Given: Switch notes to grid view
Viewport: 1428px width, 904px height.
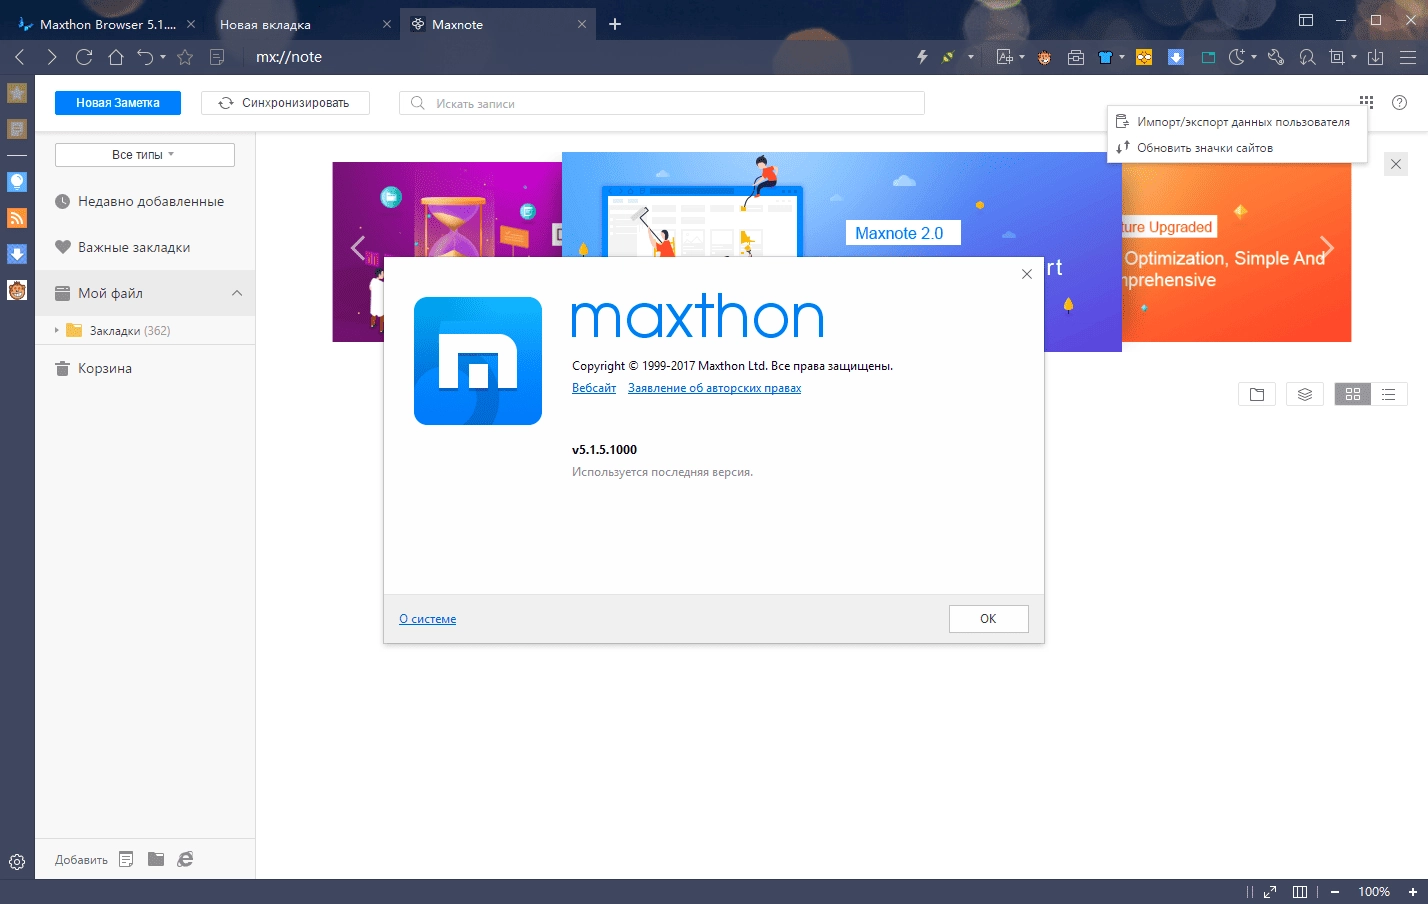Looking at the screenshot, I should pyautogui.click(x=1353, y=394).
